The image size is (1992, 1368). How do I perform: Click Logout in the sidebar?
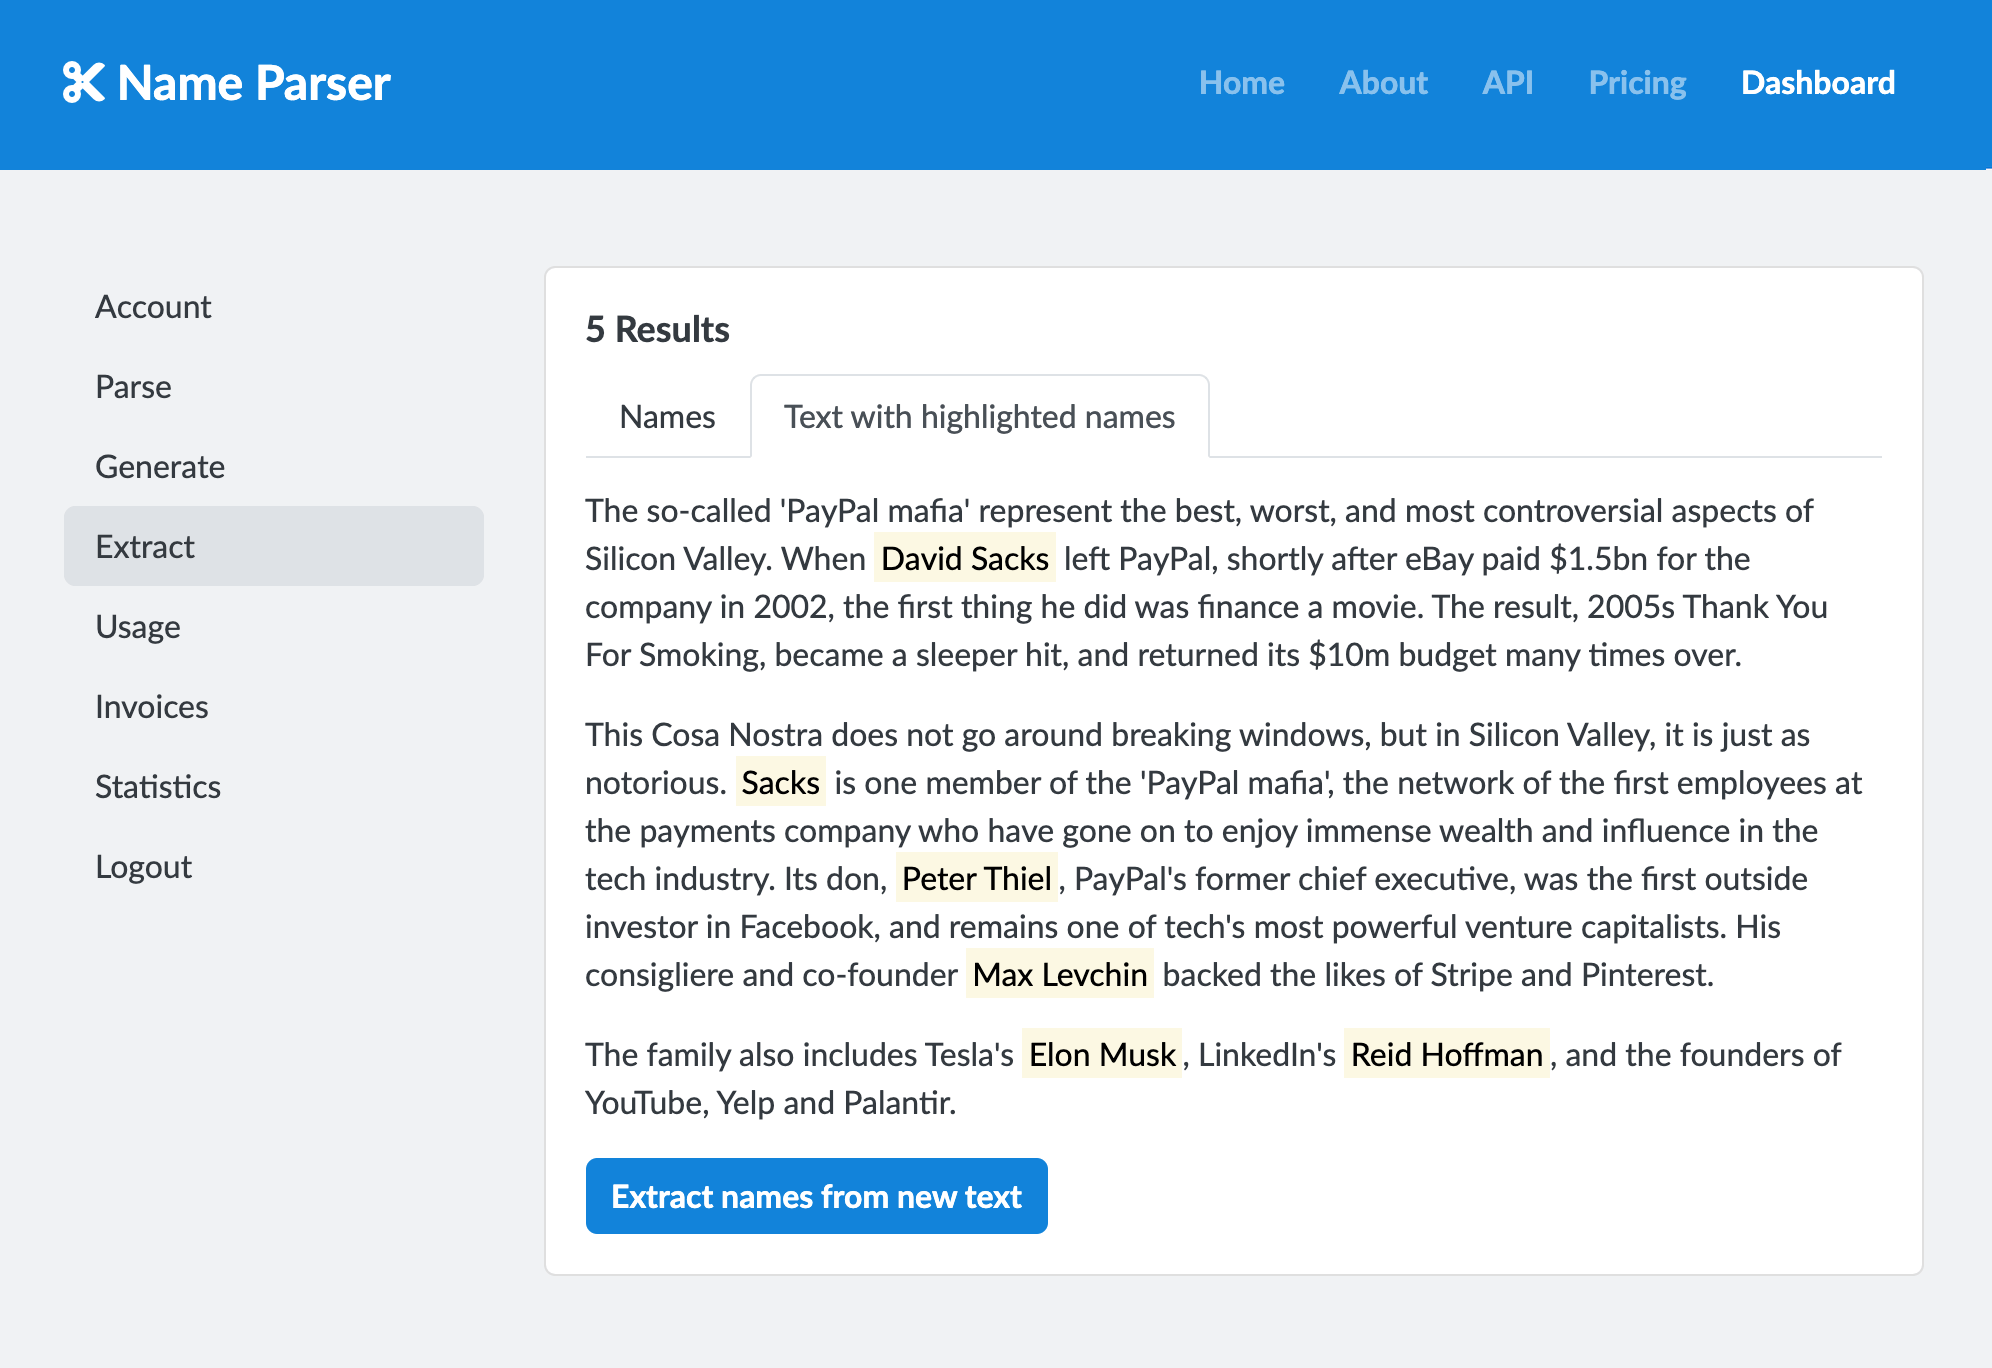point(274,866)
